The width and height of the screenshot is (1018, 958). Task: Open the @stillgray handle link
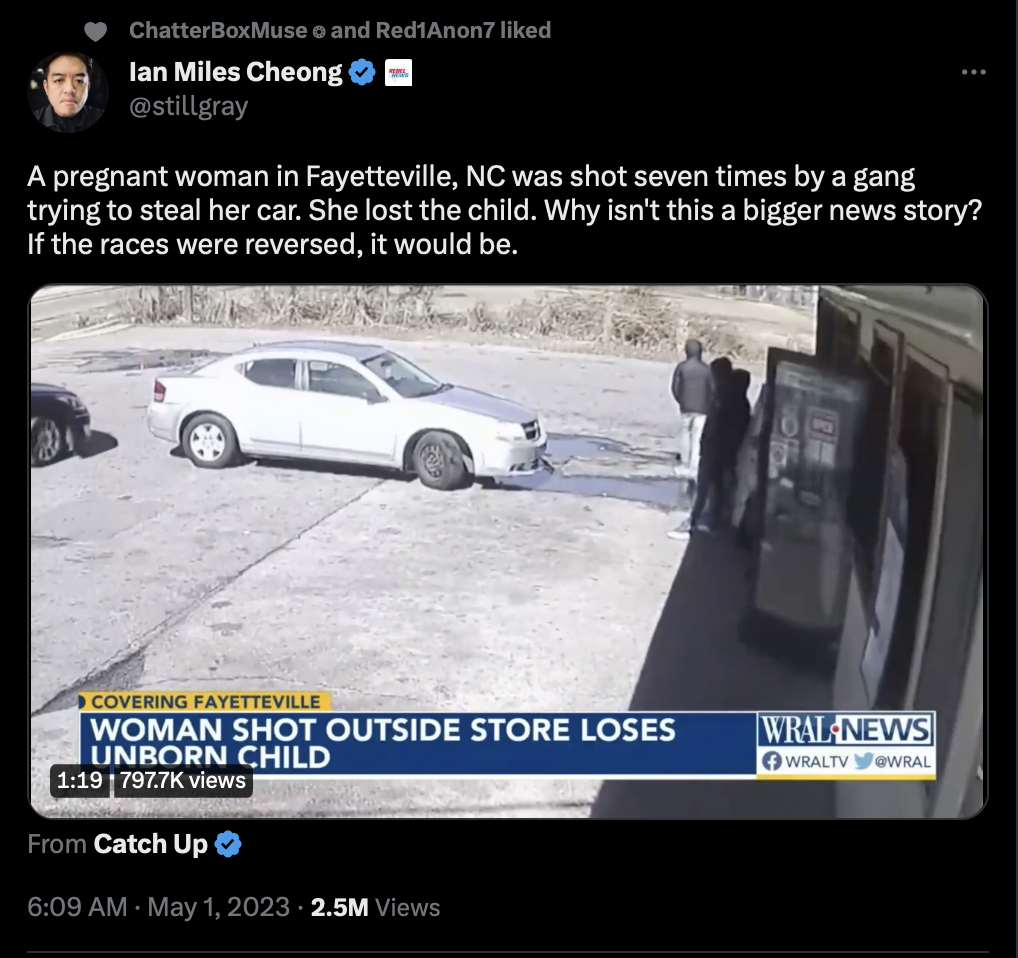[x=188, y=106]
